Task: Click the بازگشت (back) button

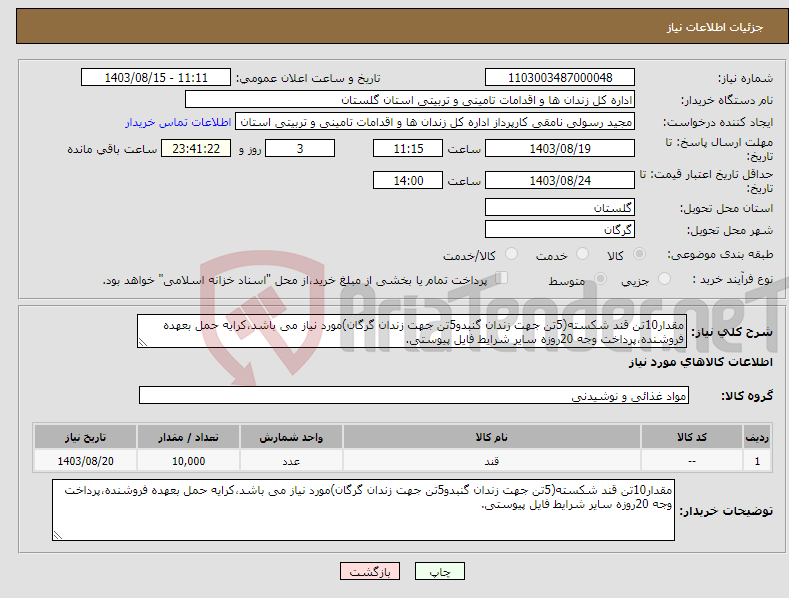Action: (x=370, y=571)
